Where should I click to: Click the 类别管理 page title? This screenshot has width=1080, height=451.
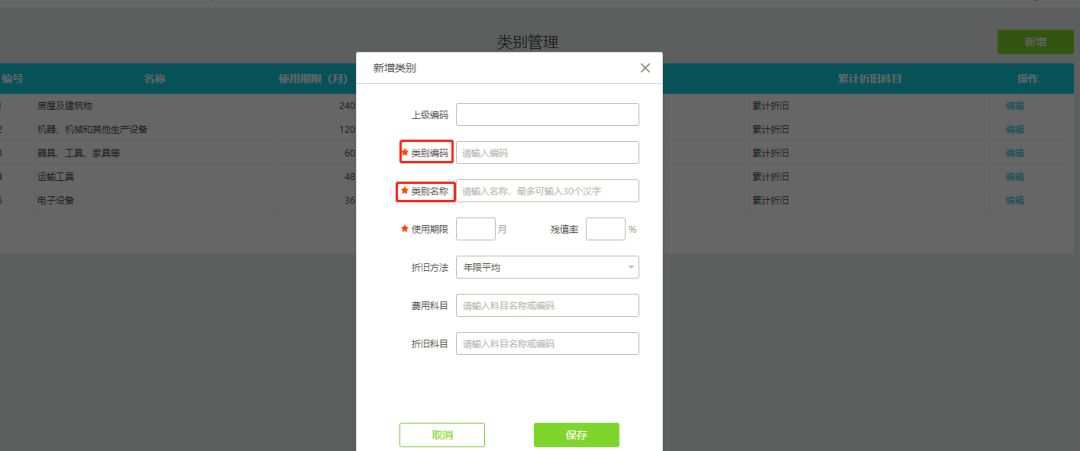pyautogui.click(x=528, y=42)
